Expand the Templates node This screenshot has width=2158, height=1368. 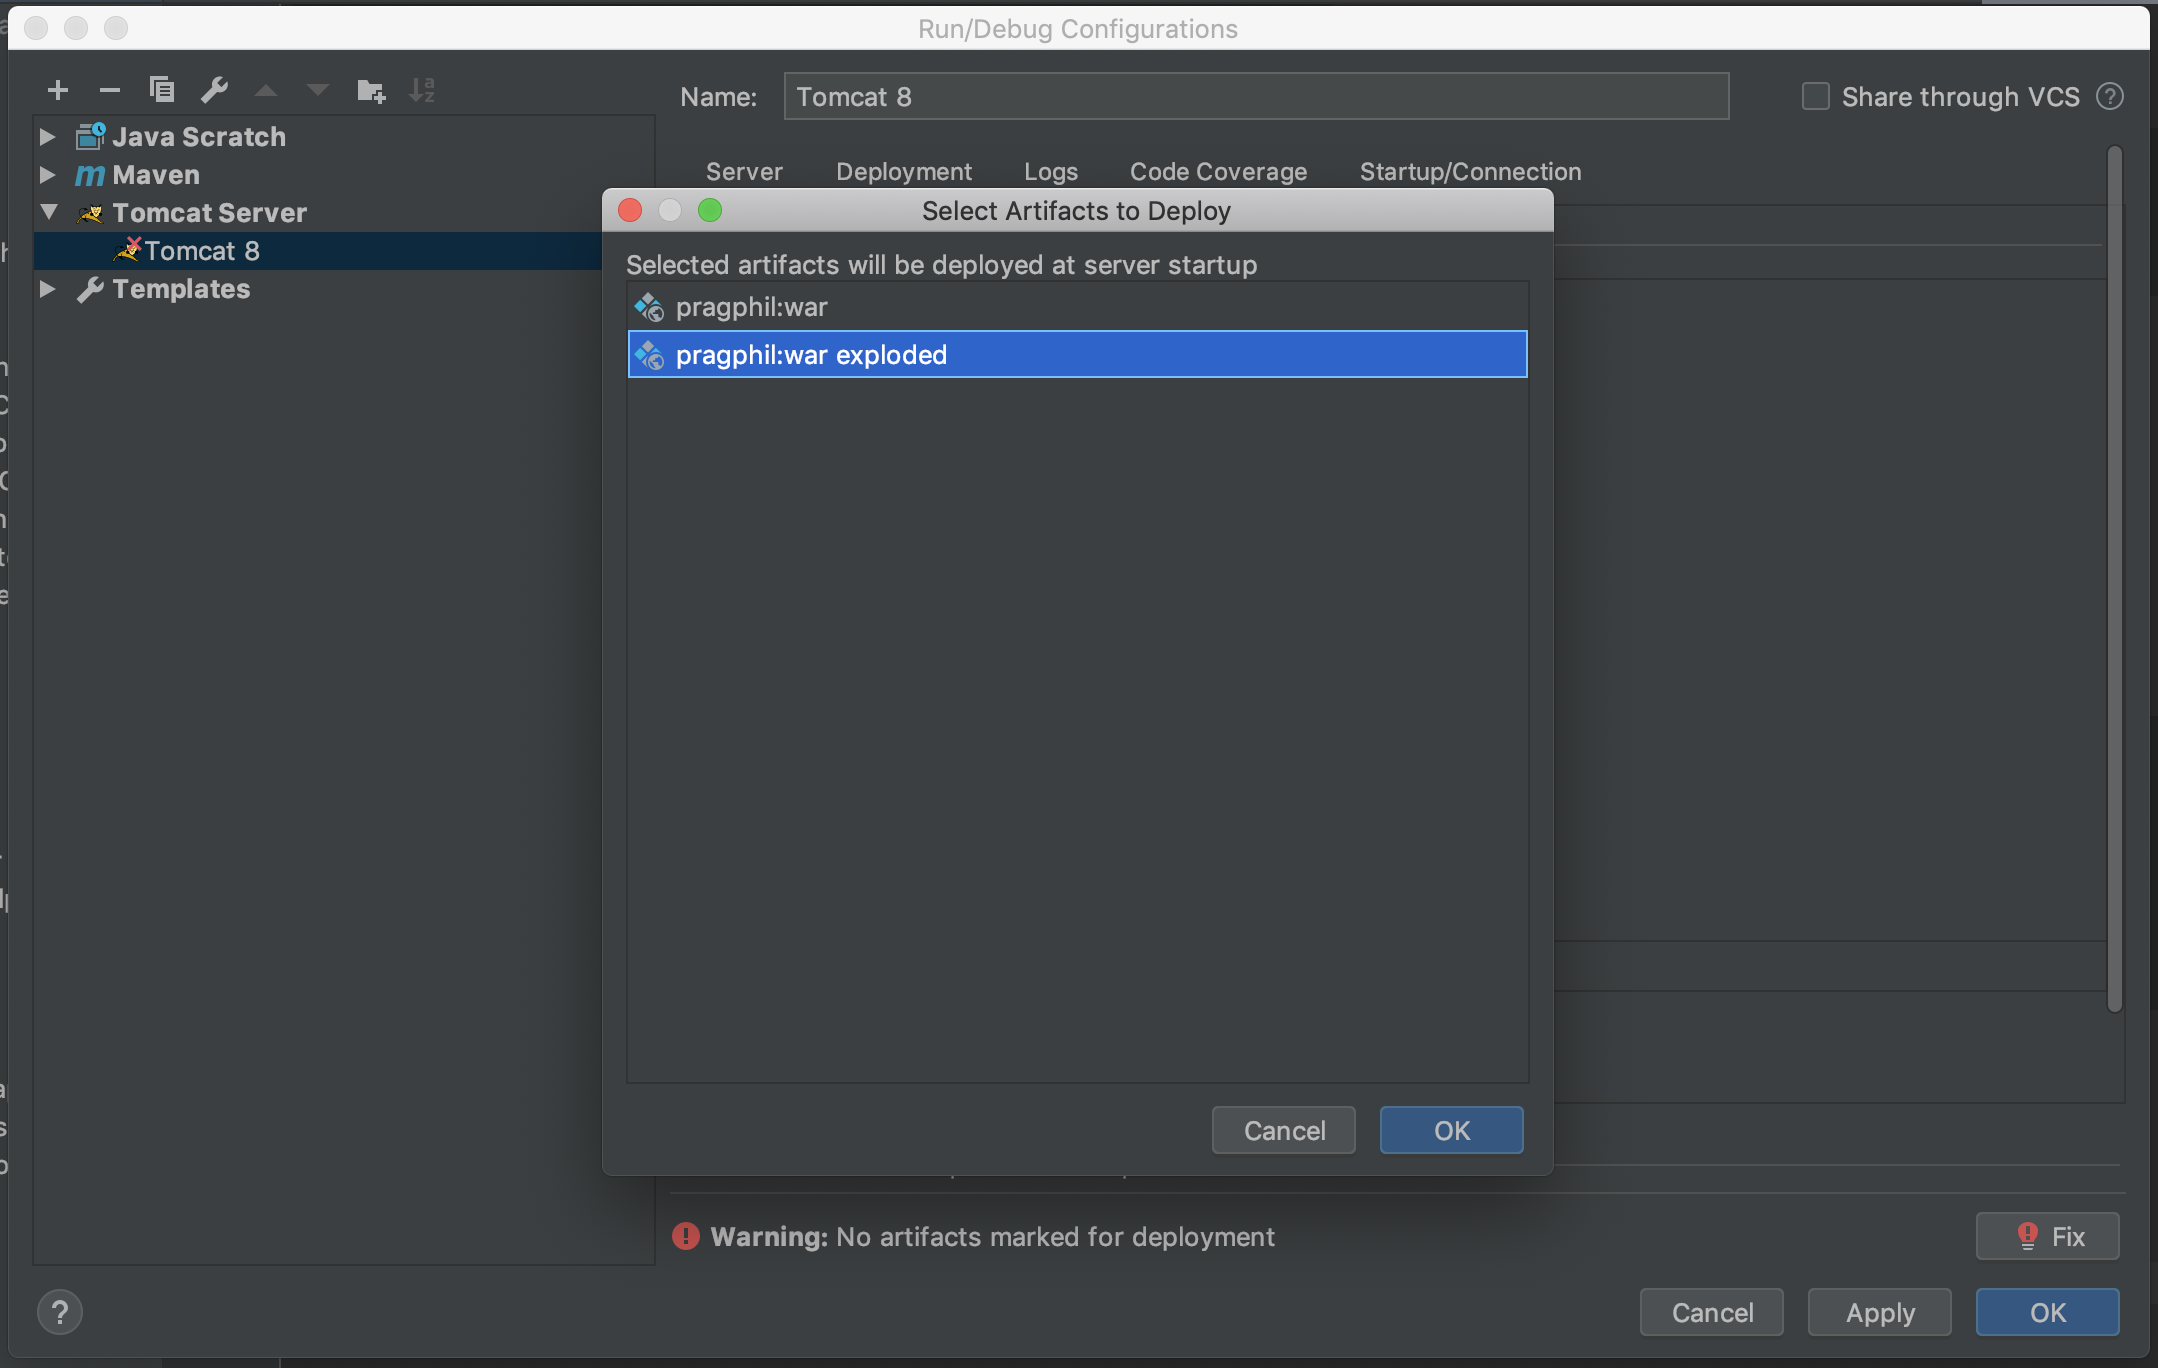tap(47, 288)
